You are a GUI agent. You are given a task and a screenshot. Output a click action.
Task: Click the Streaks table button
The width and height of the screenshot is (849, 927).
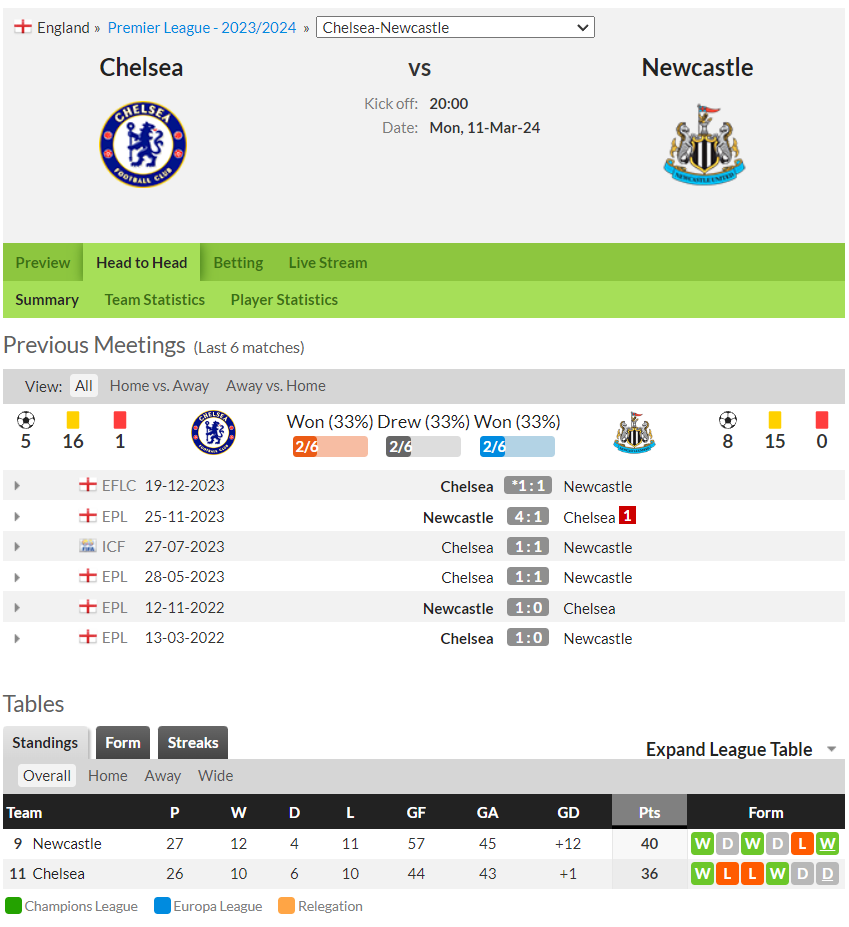pos(193,743)
